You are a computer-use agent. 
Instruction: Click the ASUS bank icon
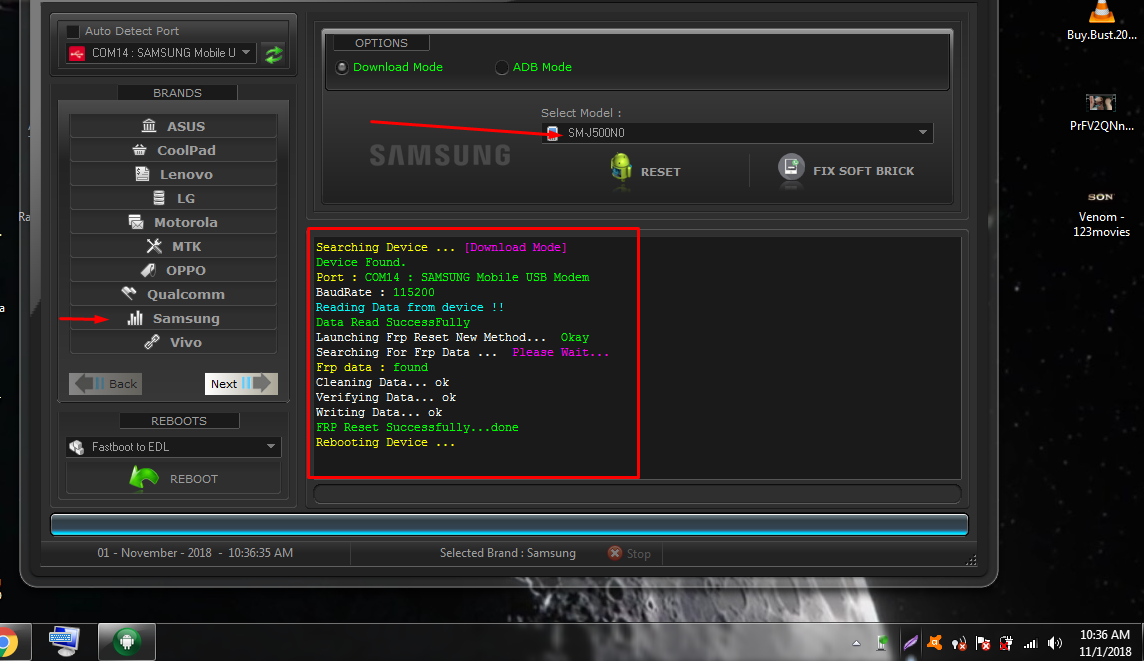pos(149,125)
